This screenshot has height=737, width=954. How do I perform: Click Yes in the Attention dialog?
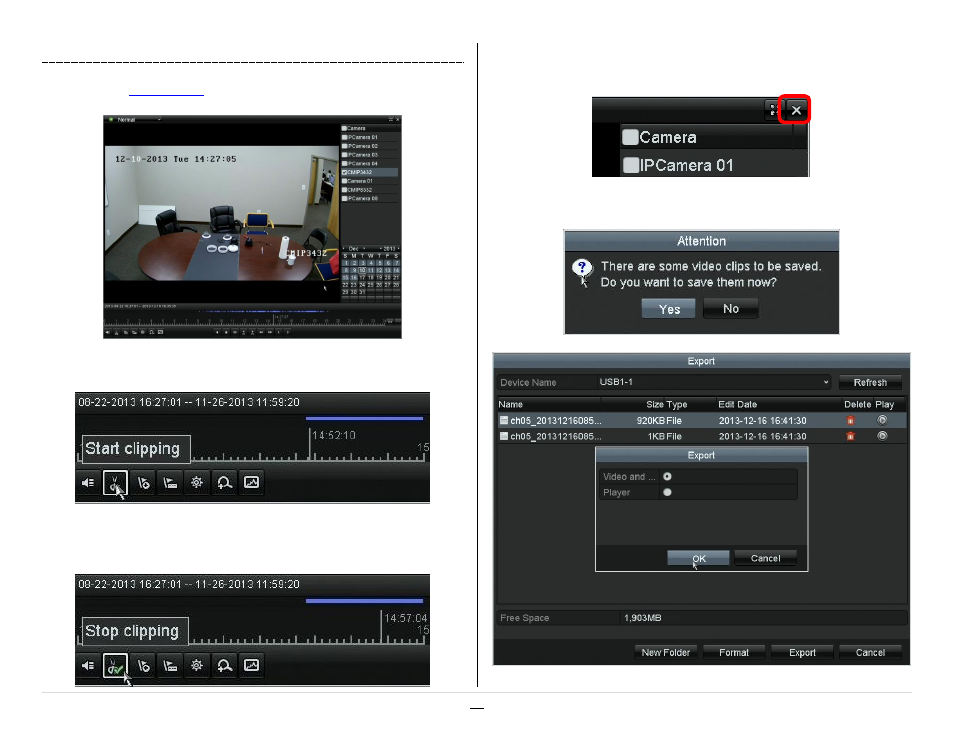coord(669,309)
